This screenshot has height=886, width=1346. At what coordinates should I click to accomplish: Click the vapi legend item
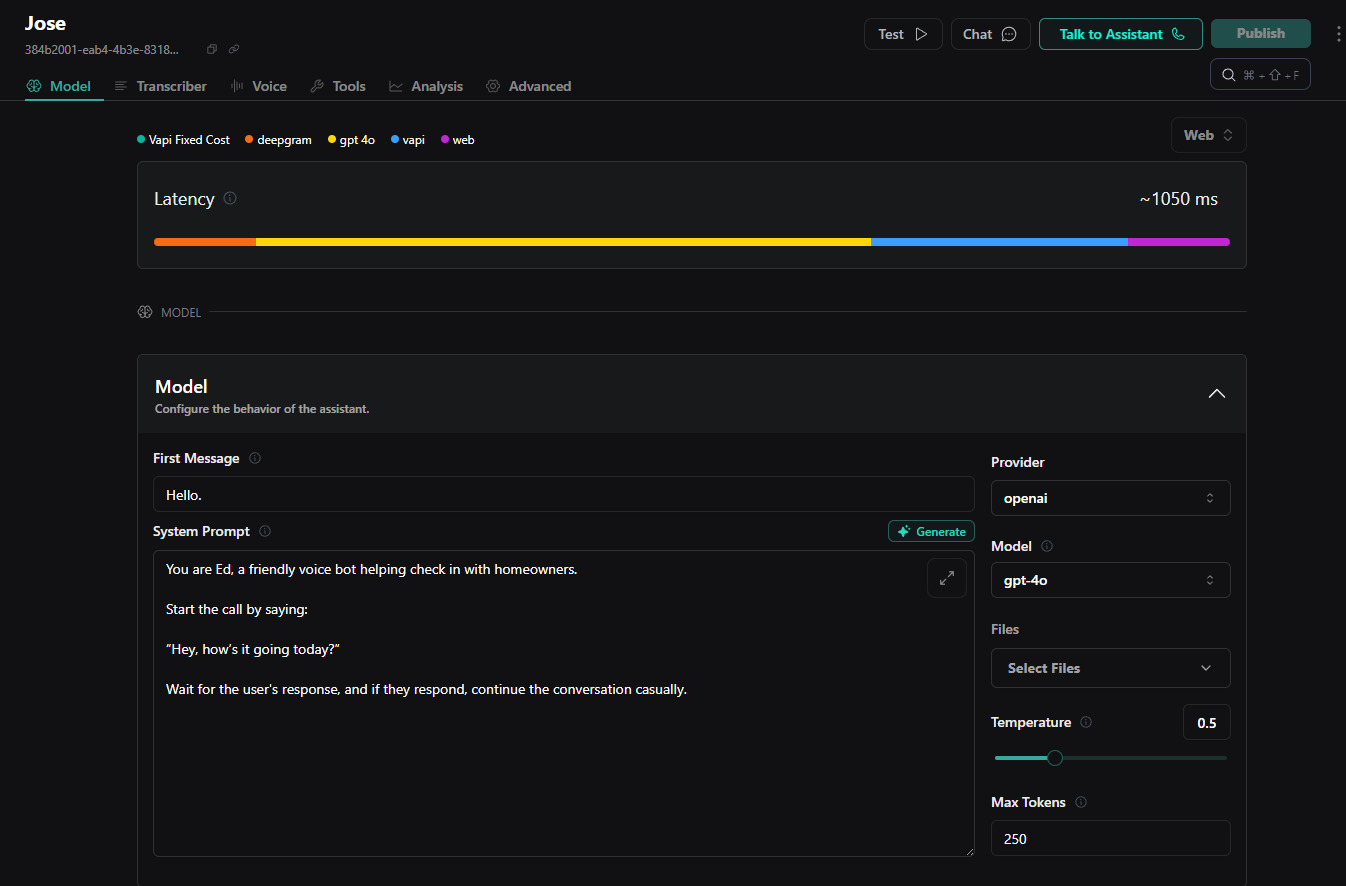[408, 140]
